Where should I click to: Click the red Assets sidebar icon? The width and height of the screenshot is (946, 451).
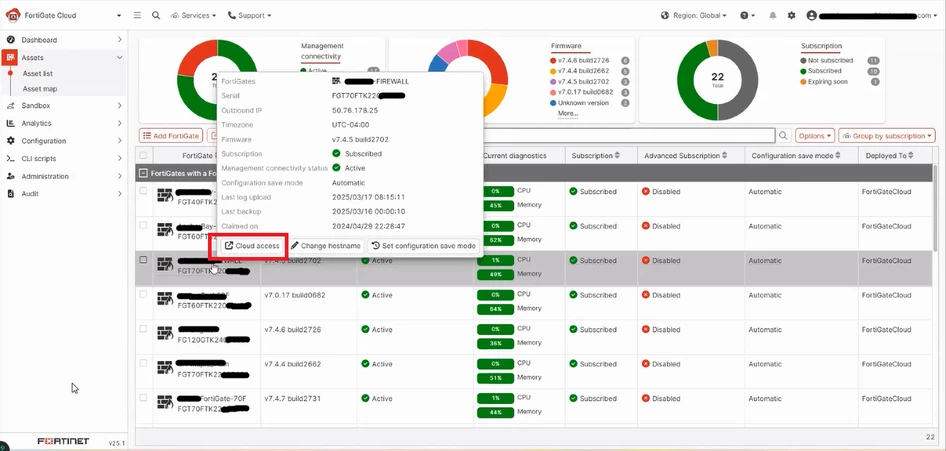(x=10, y=57)
